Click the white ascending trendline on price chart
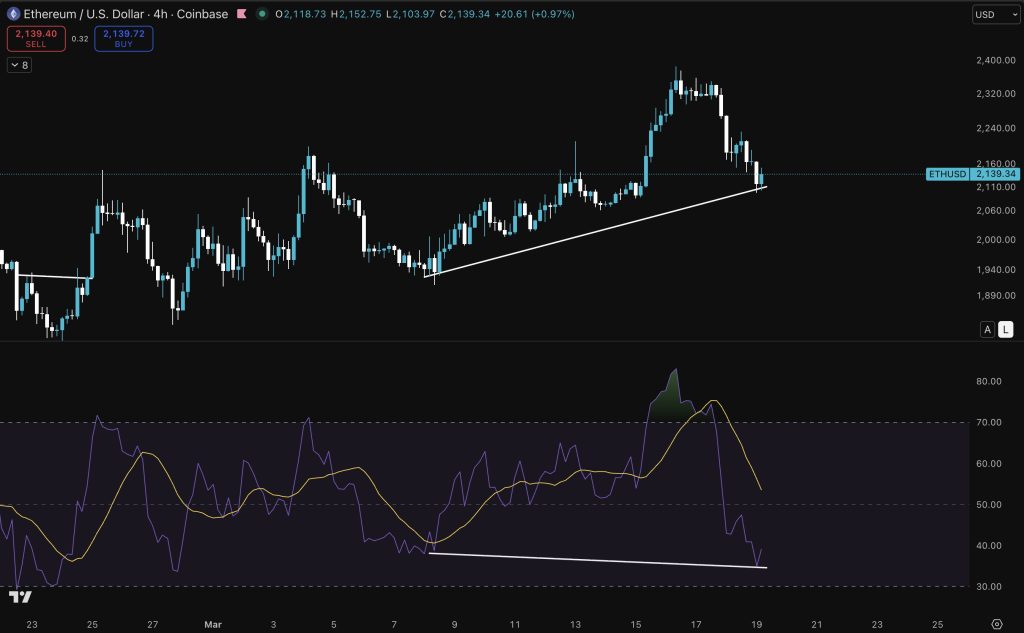 point(600,230)
